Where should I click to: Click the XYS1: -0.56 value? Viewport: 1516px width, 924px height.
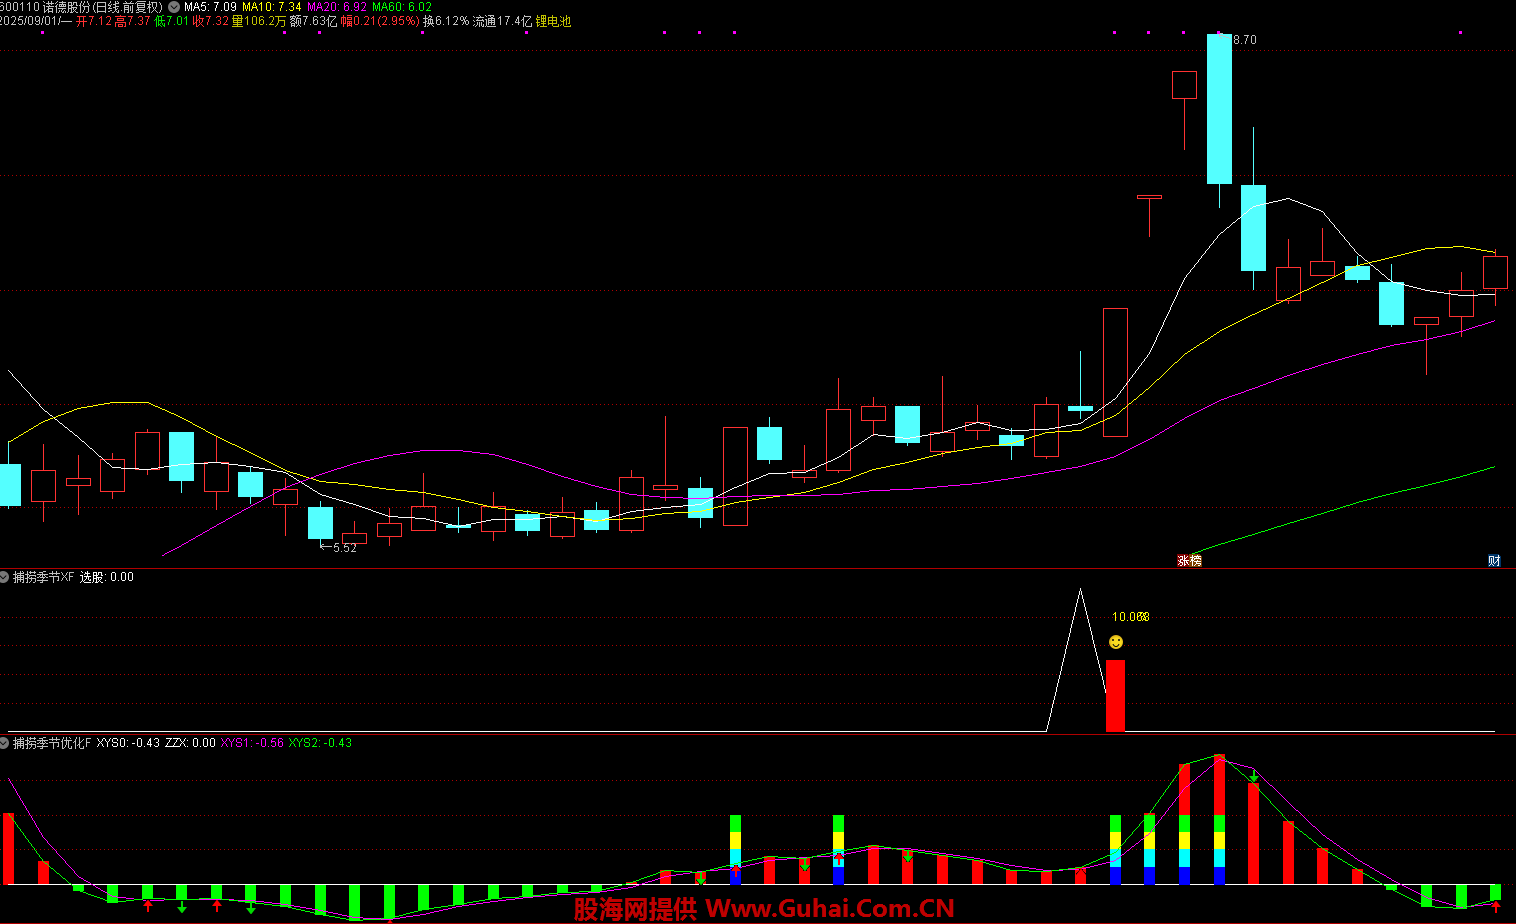[252, 743]
